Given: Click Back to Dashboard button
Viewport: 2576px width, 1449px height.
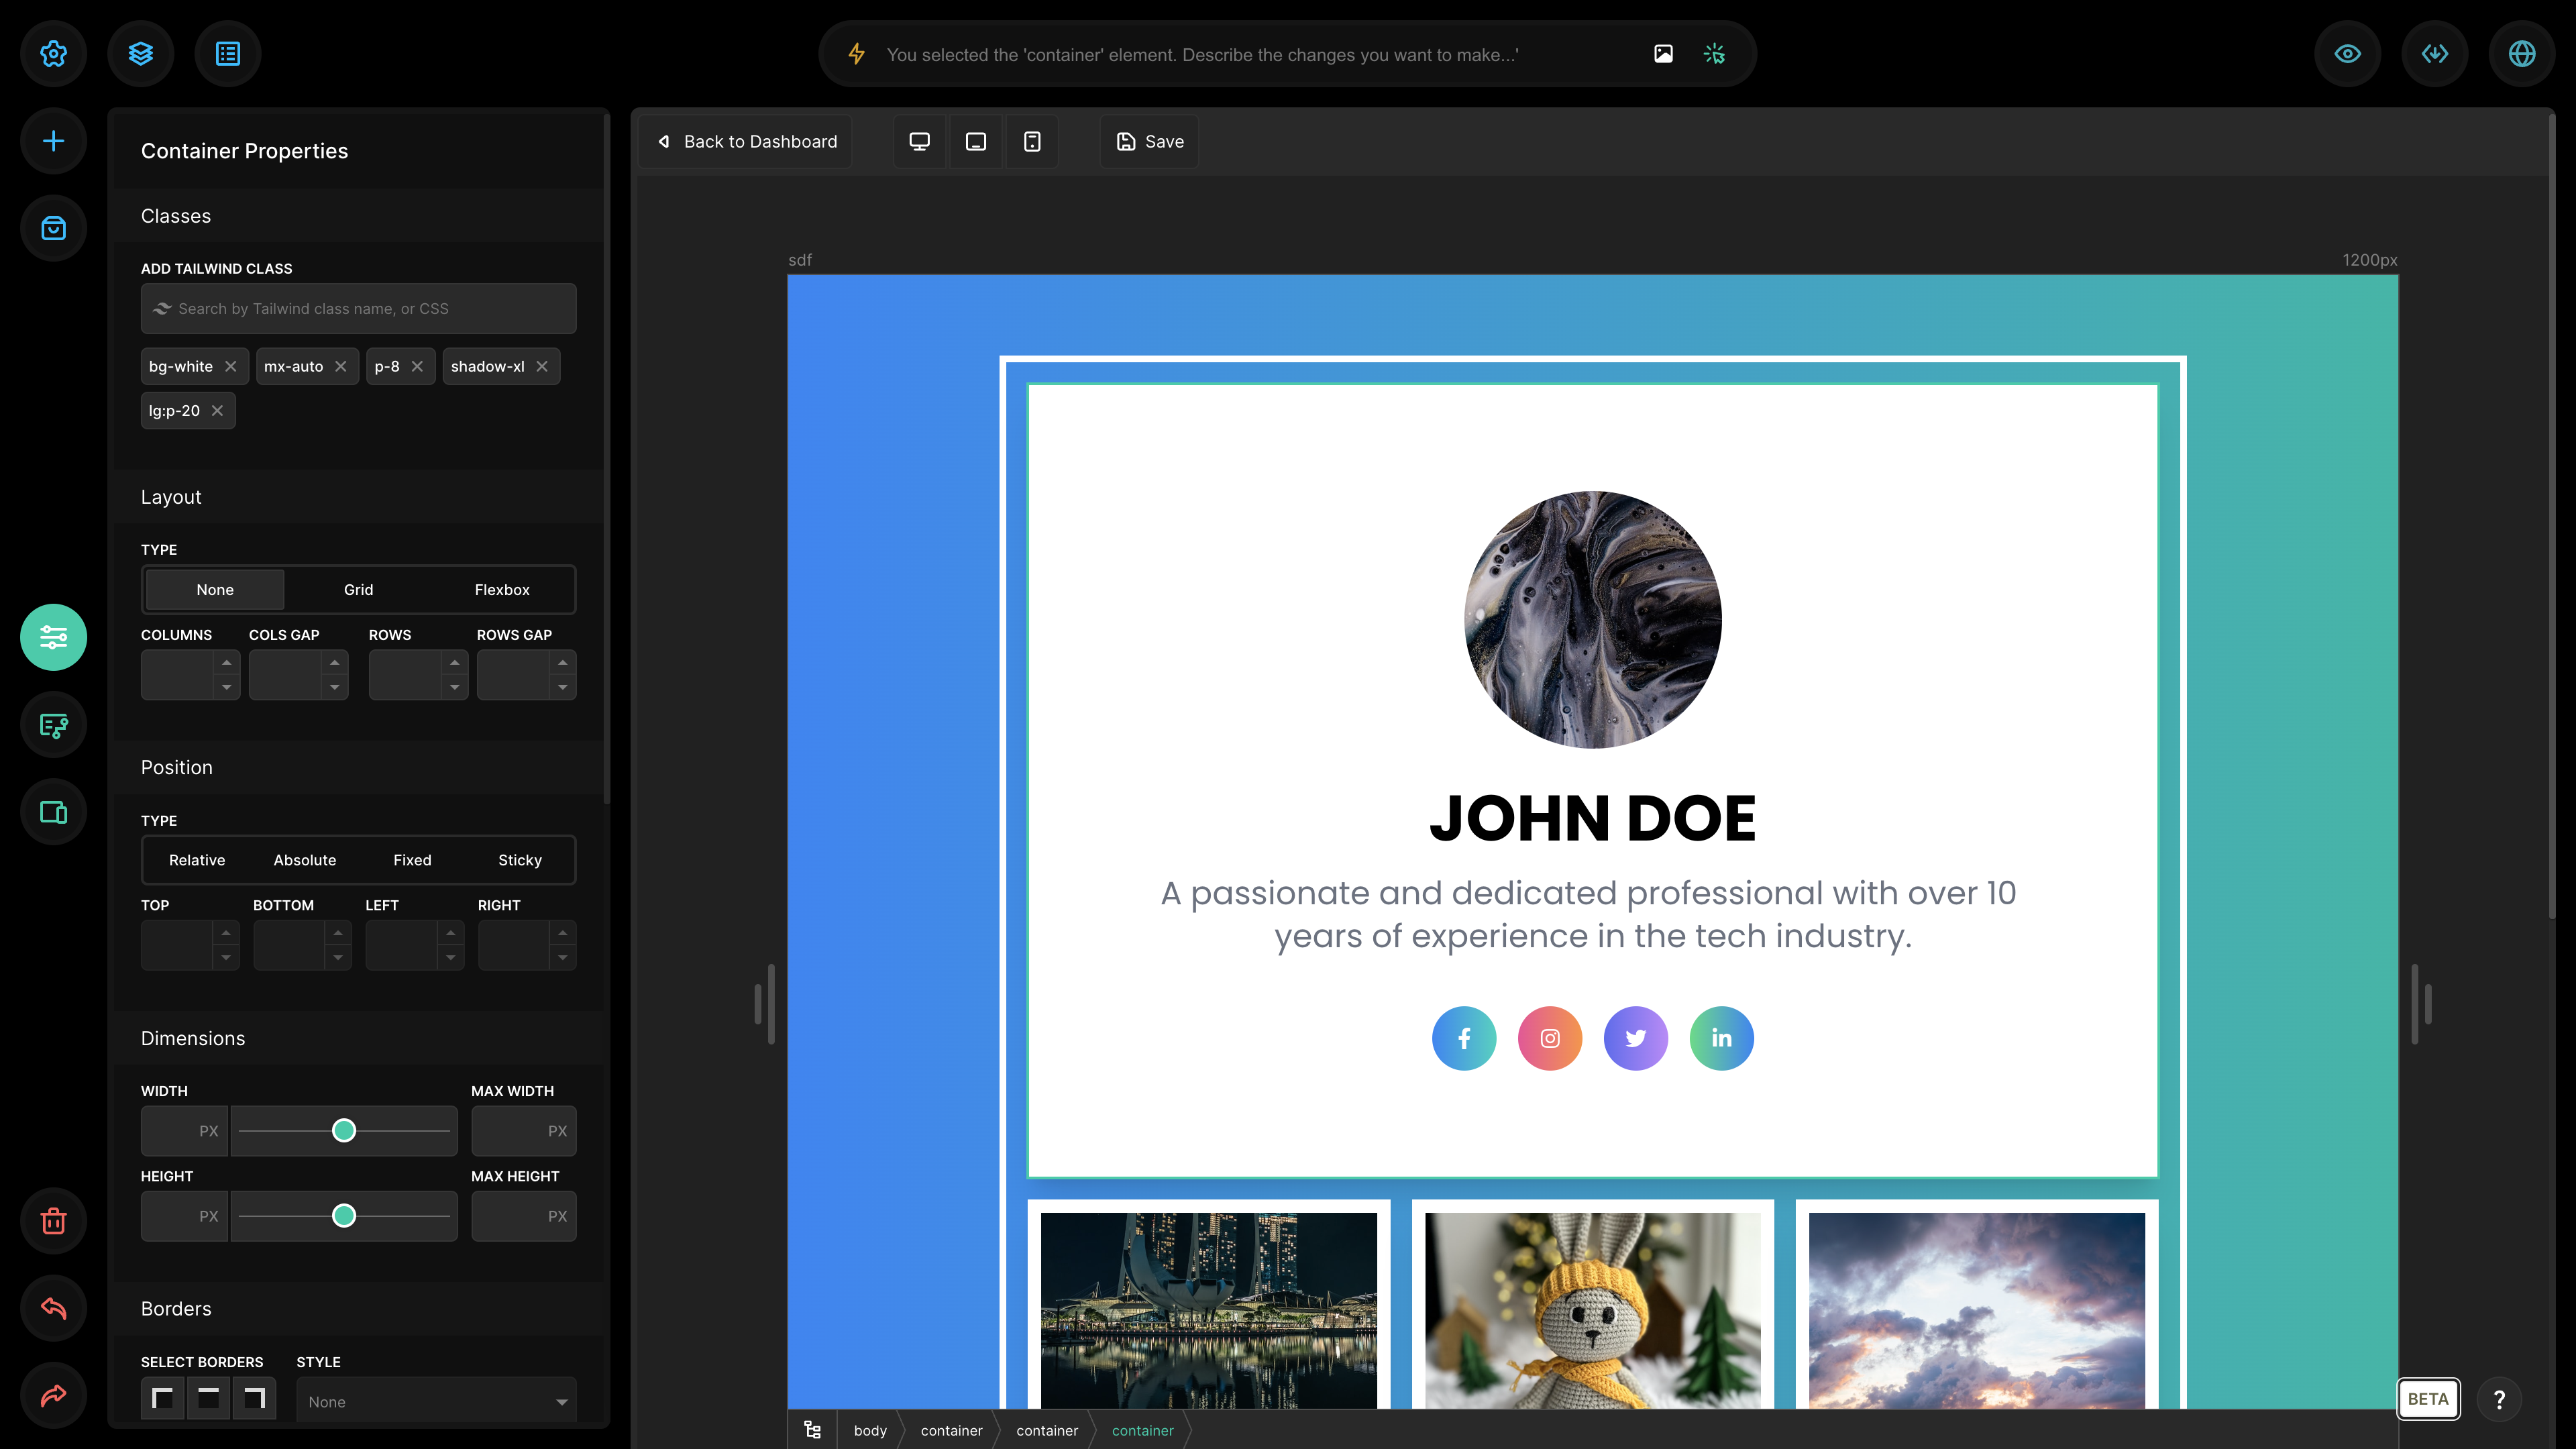Looking at the screenshot, I should tap(747, 142).
